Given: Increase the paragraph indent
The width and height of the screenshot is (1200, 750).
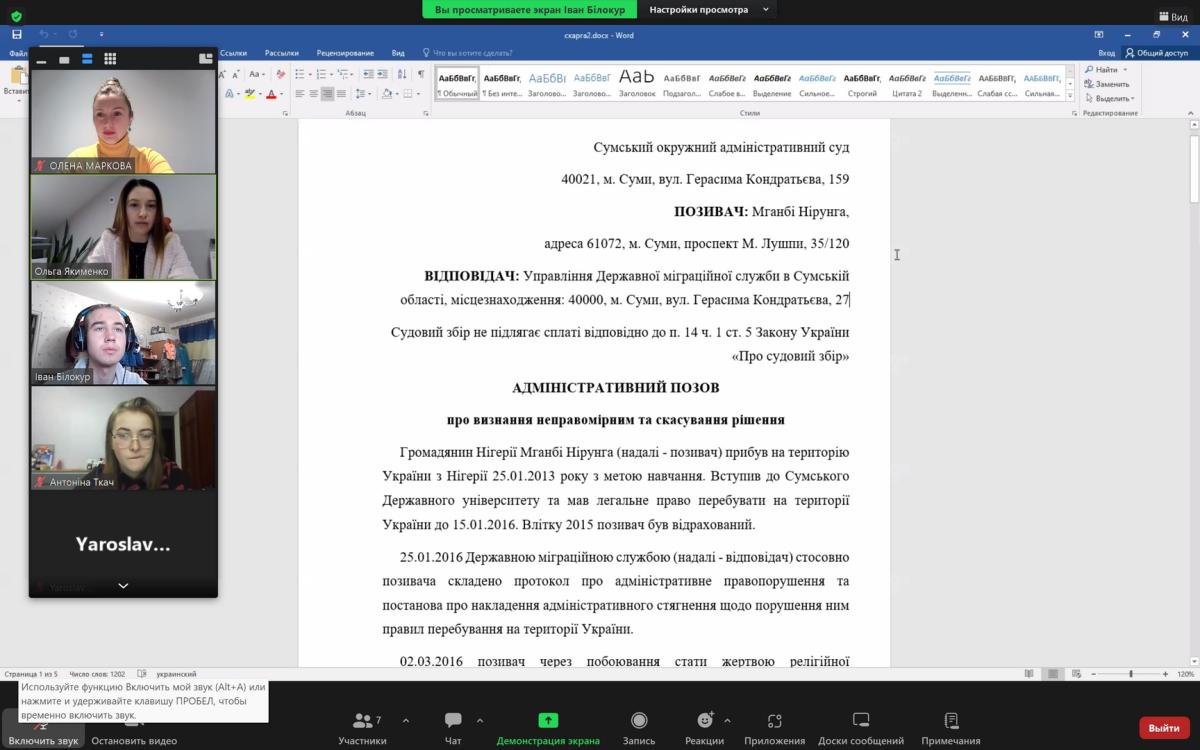Looking at the screenshot, I should click(x=383, y=74).
